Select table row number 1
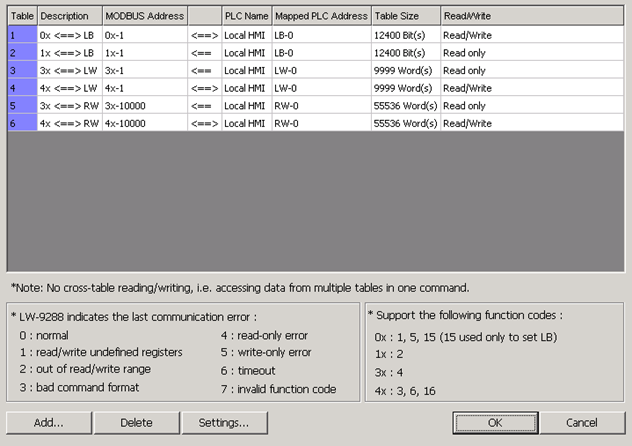The image size is (632, 446). pos(23,35)
